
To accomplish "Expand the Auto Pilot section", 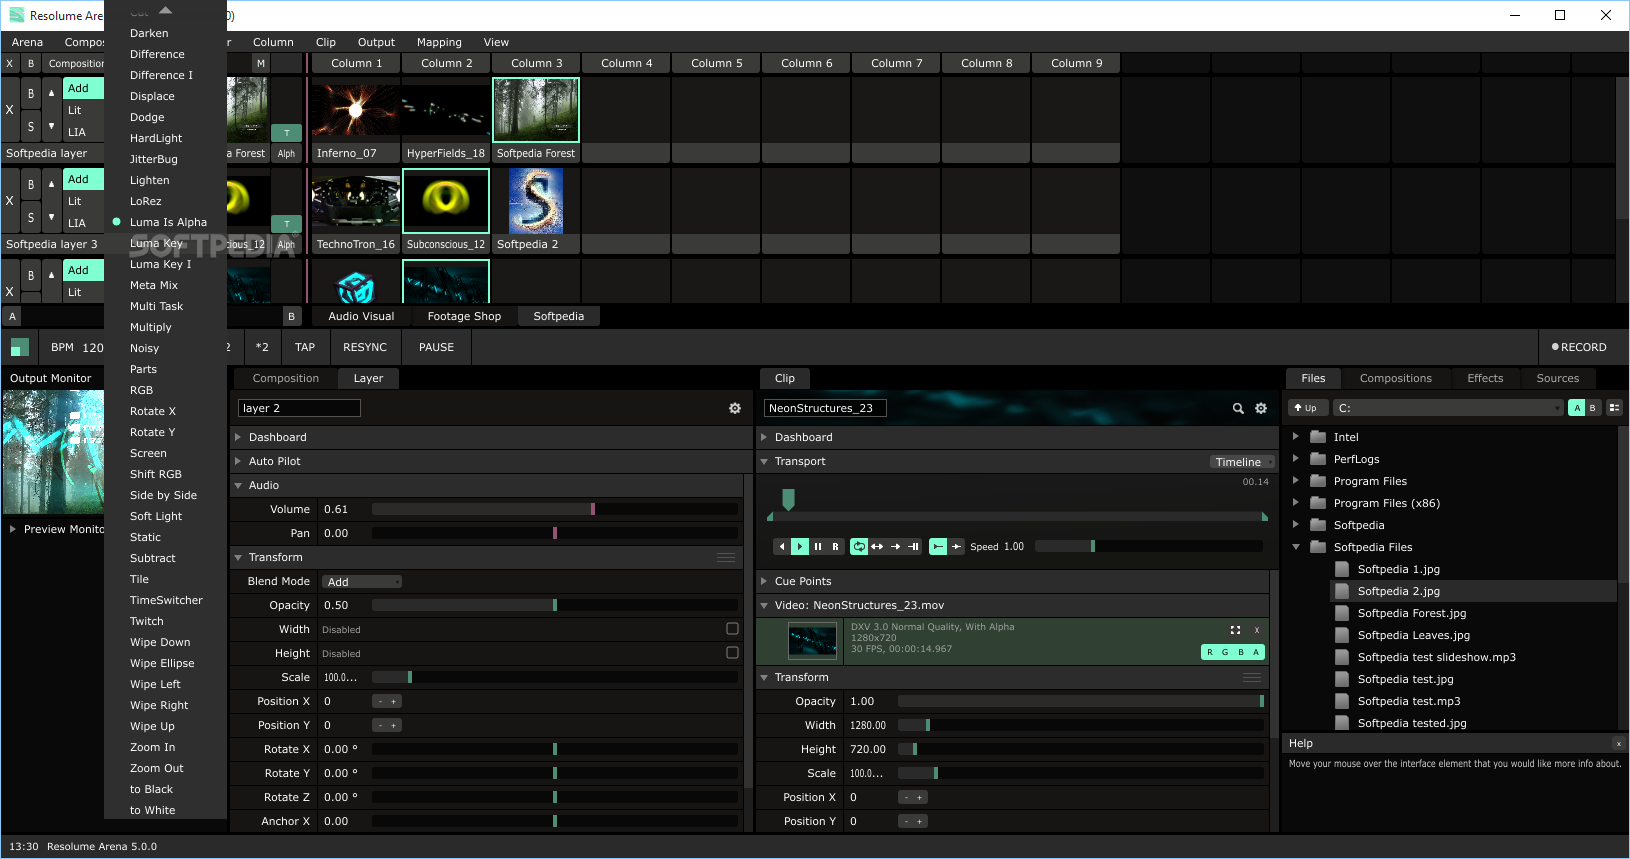I will (x=238, y=461).
